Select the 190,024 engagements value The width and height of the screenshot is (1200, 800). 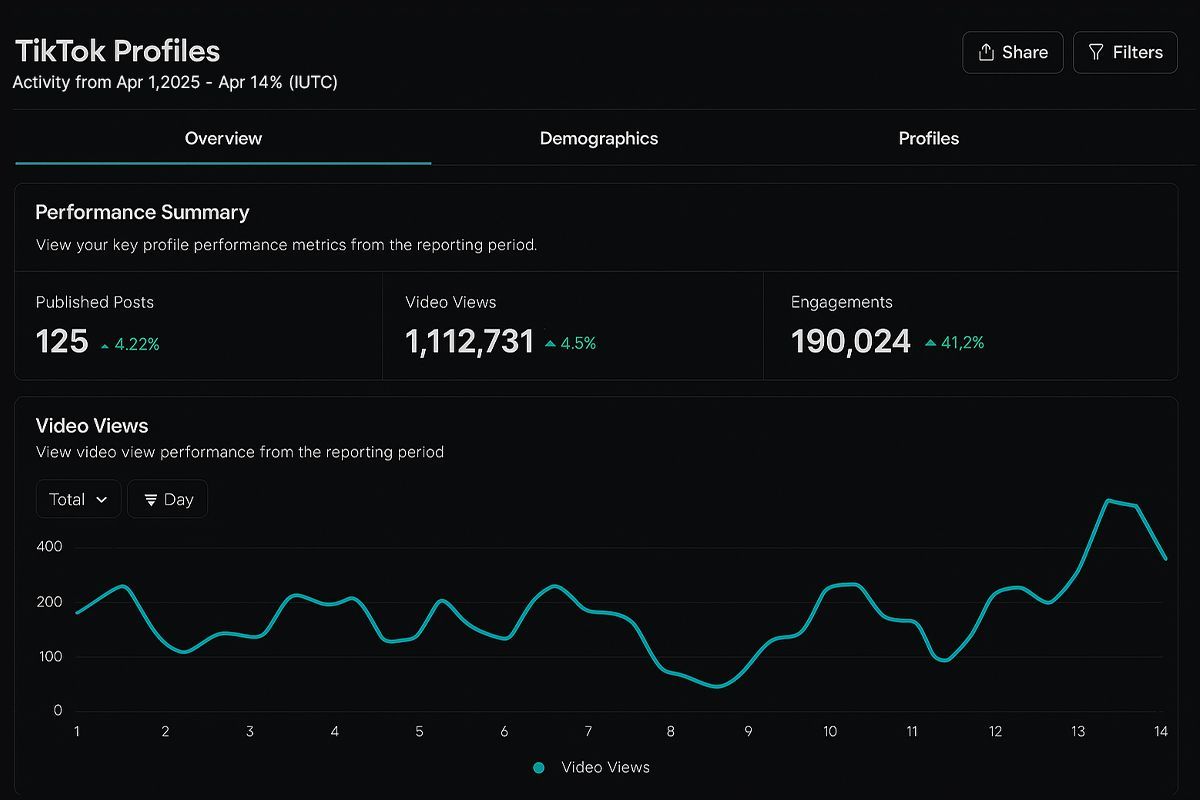click(851, 342)
